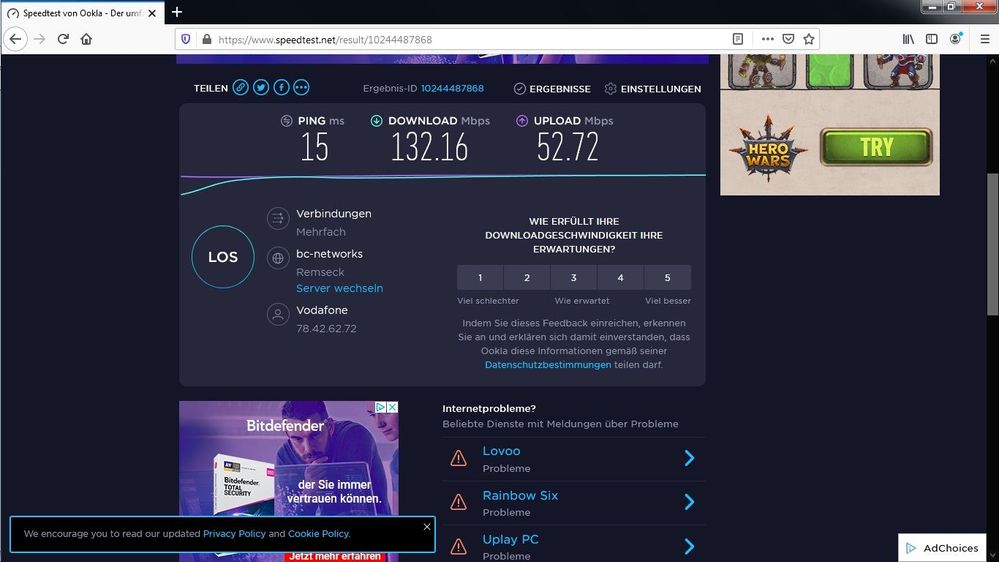999x562 pixels.
Task: Open more sharing options icon
Action: pyautogui.click(x=301, y=87)
